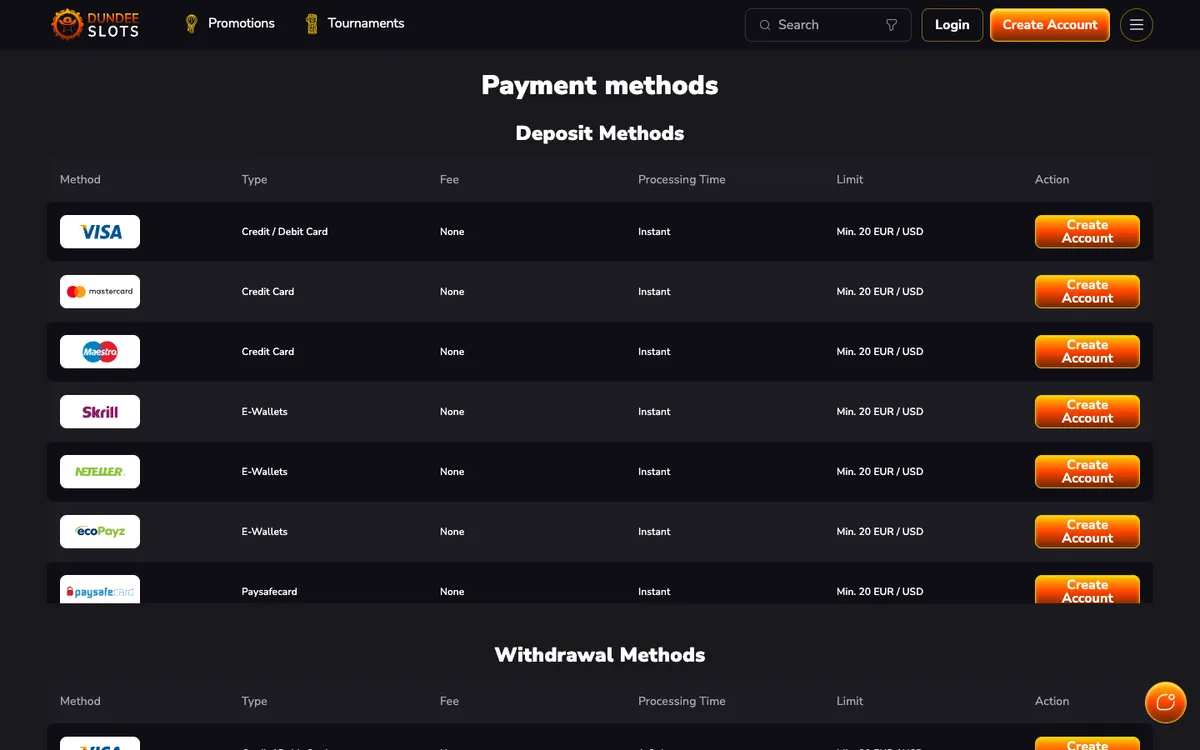
Task: Click the Limit header in Withdrawal table
Action: point(850,702)
